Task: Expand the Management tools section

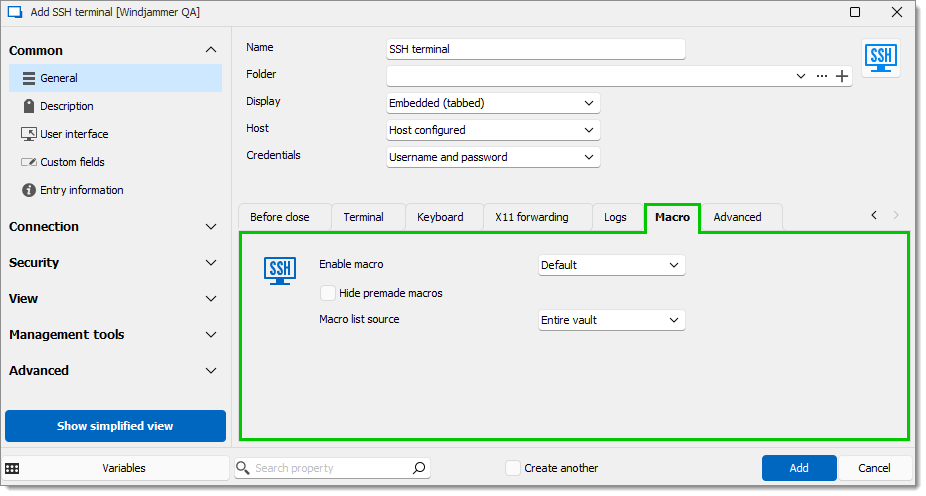Action: click(x=211, y=335)
